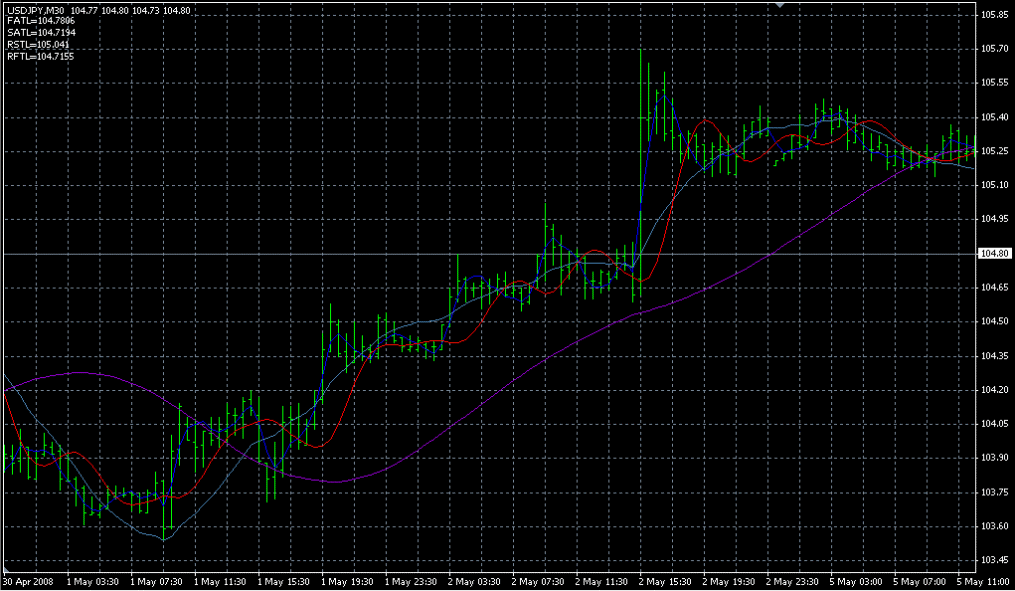Click the 1 May 19:30 time label
This screenshot has width=1015, height=591.
(349, 581)
